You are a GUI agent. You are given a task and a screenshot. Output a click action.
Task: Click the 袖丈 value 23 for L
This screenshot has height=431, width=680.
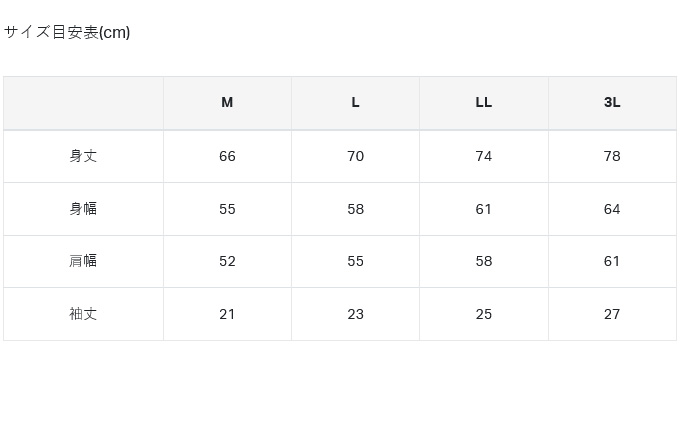click(355, 314)
